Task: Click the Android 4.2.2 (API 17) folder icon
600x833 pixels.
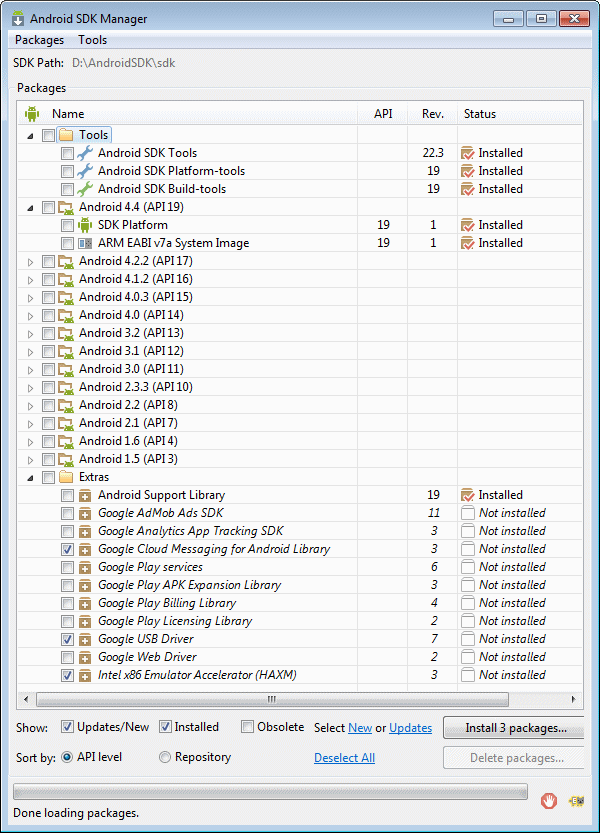Action: 66,261
